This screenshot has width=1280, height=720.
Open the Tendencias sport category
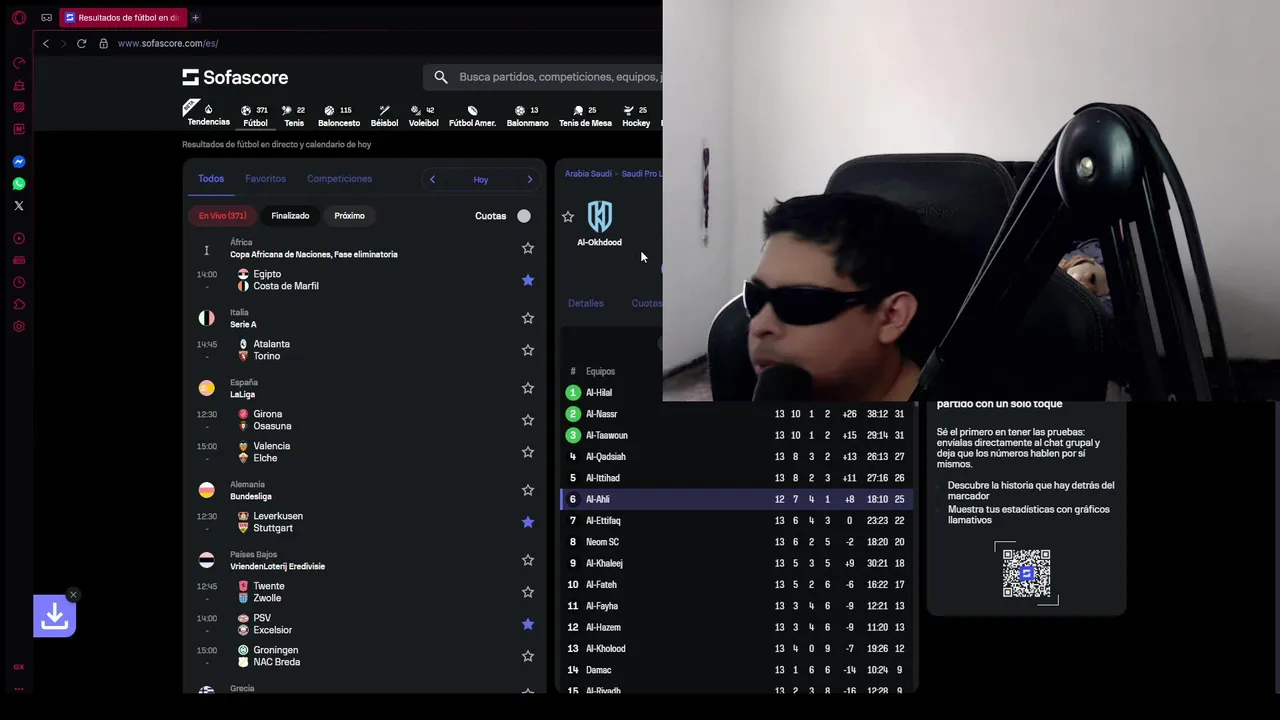click(208, 114)
